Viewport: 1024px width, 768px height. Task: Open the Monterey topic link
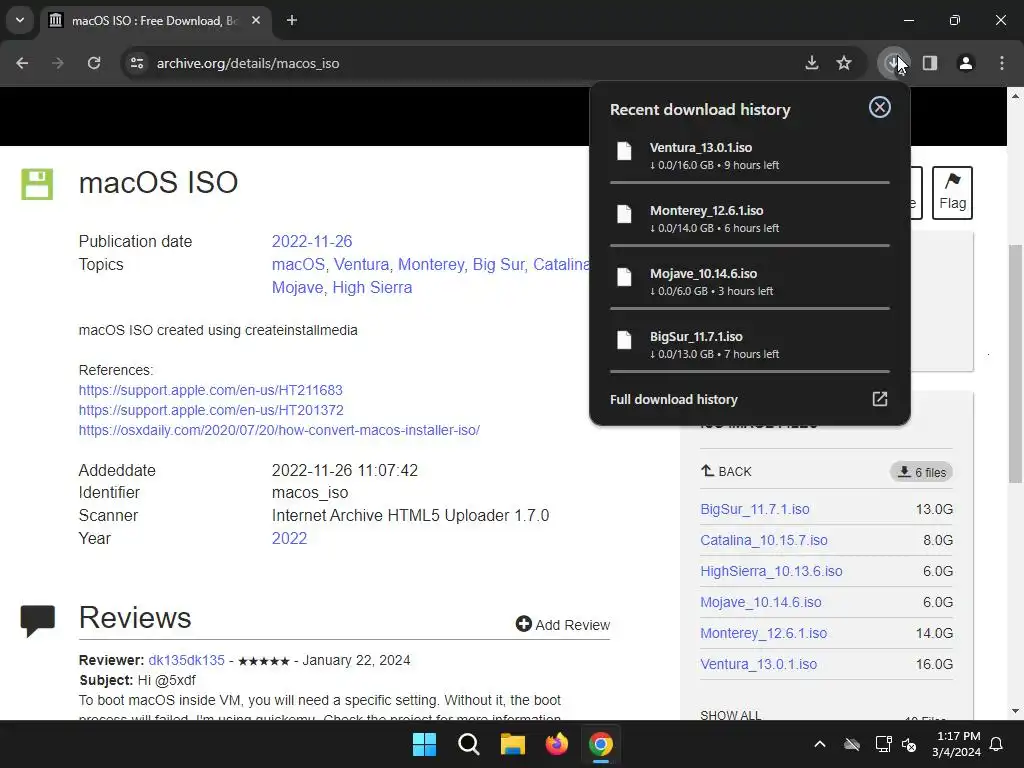[x=430, y=264]
